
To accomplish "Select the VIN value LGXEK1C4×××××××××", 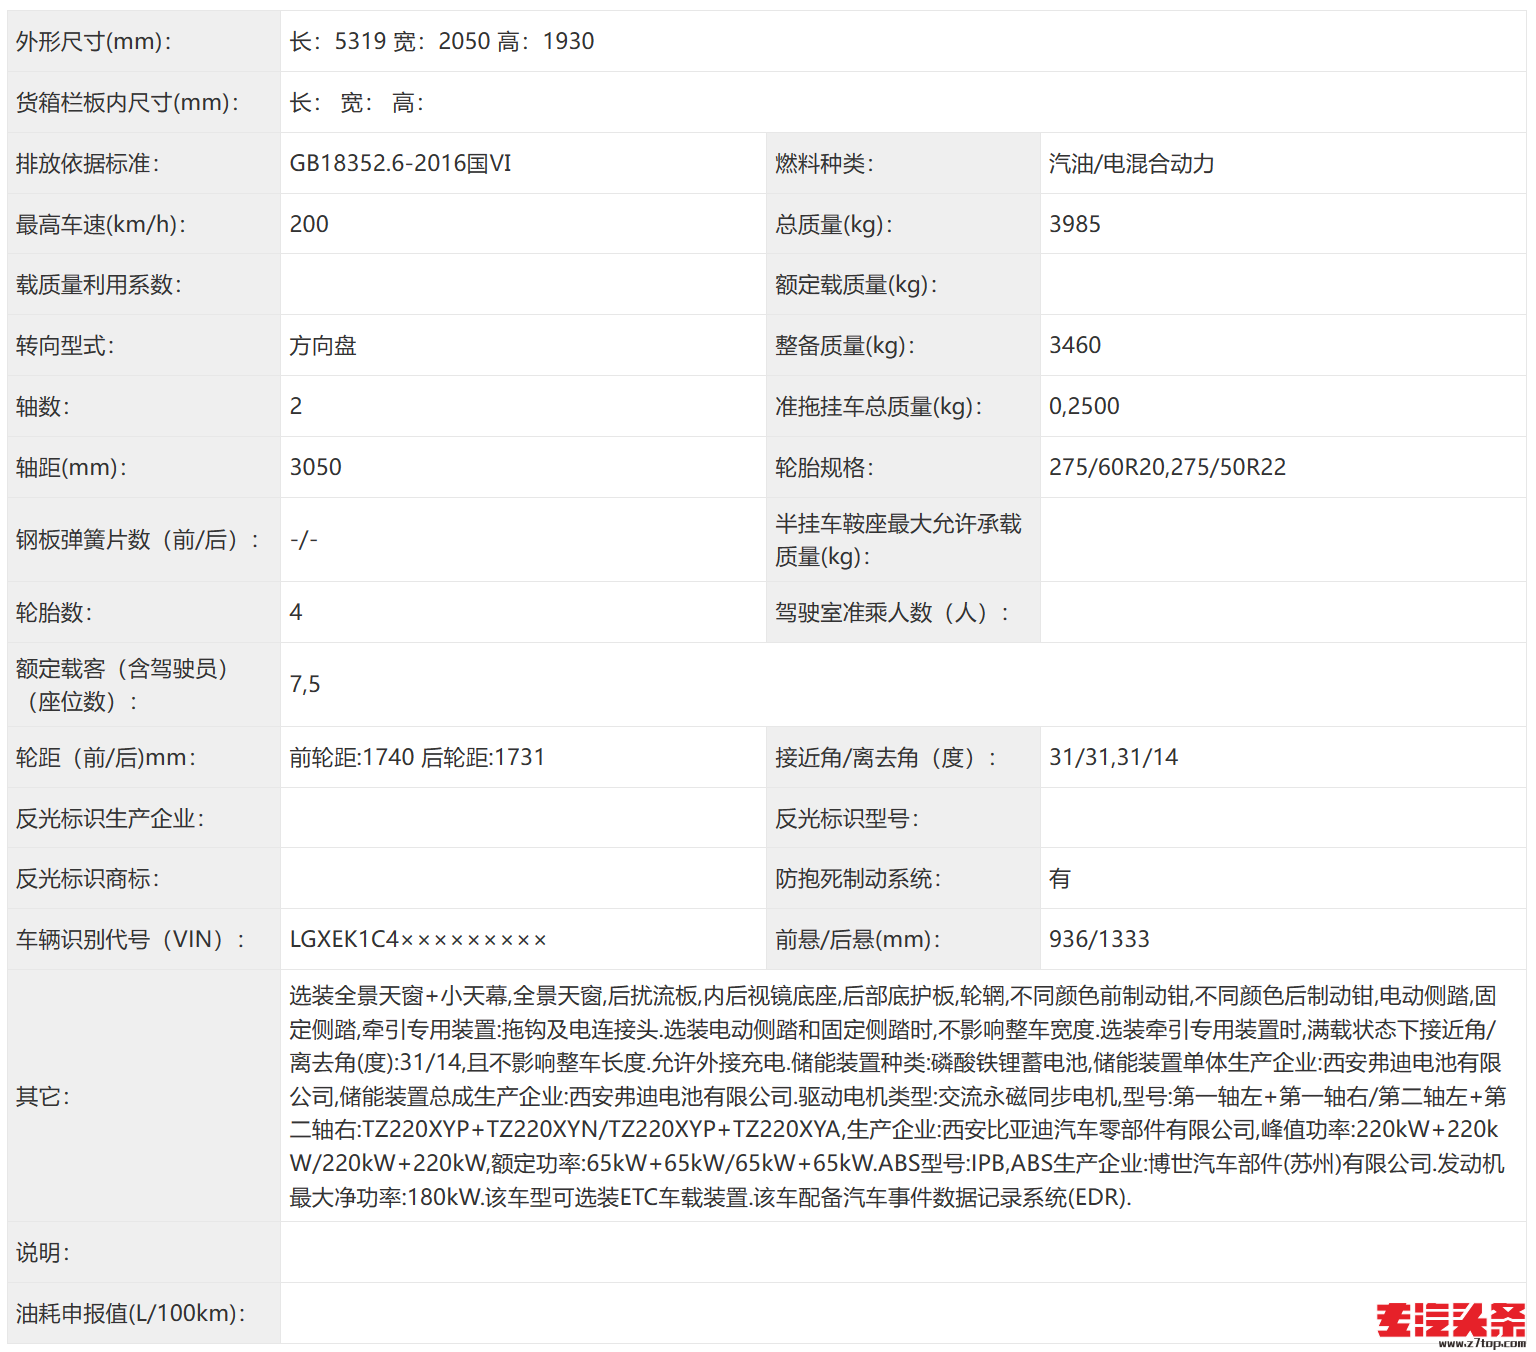I will (x=418, y=939).
